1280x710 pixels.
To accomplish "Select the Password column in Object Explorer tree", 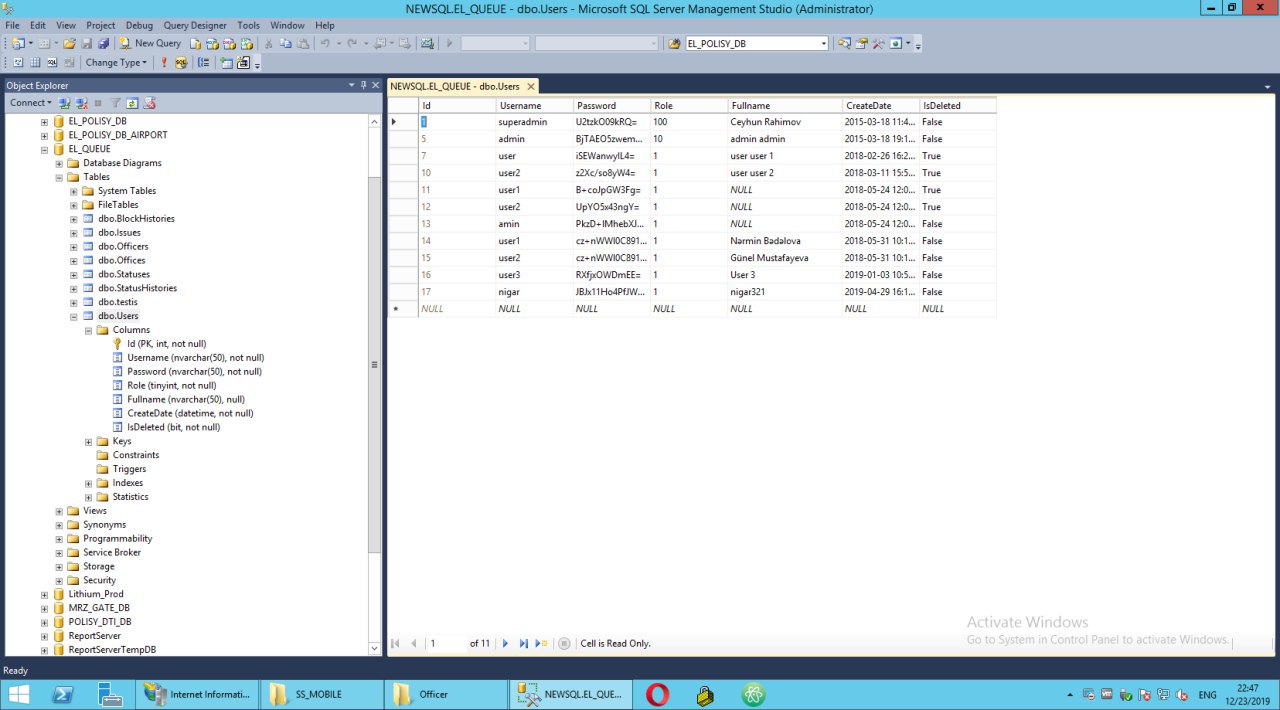I will pyautogui.click(x=194, y=371).
